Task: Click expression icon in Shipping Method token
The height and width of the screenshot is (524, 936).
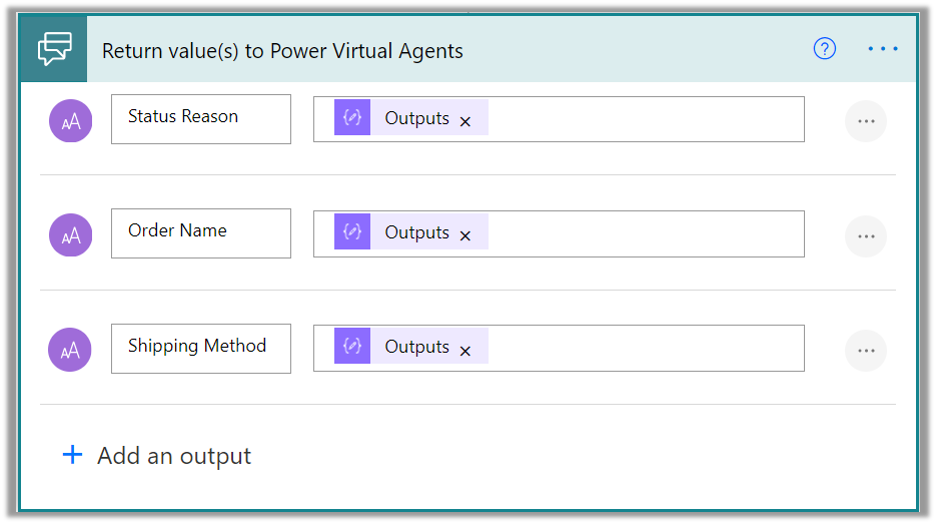Action: tap(352, 347)
